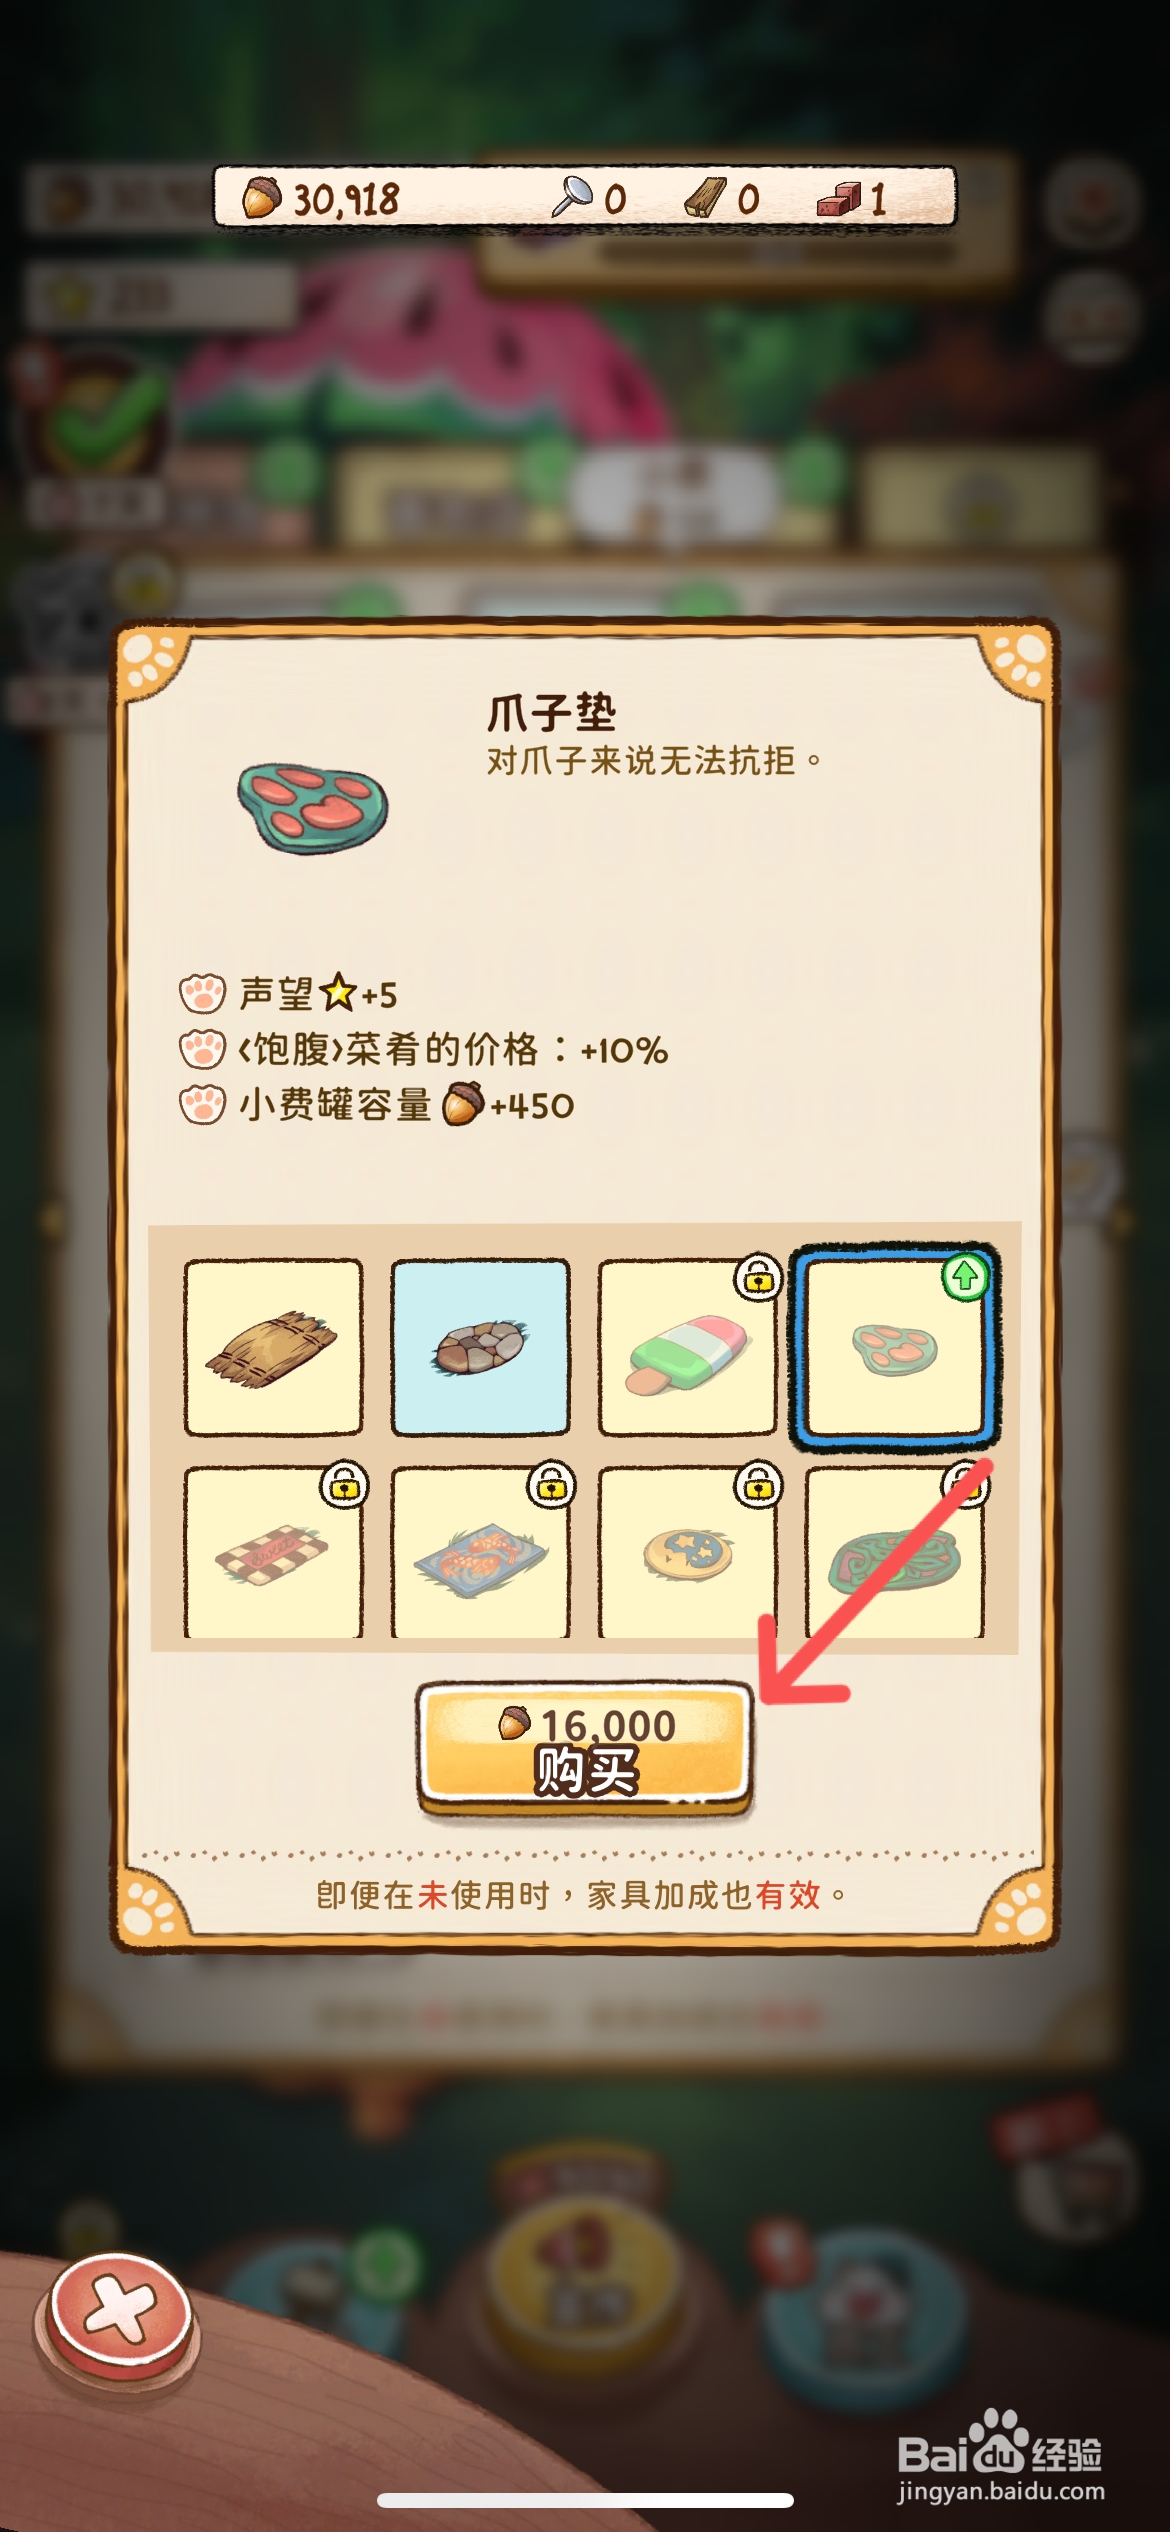Select the wooden plank mat thumbnail
This screenshot has width=1170, height=2532.
pyautogui.click(x=273, y=1348)
